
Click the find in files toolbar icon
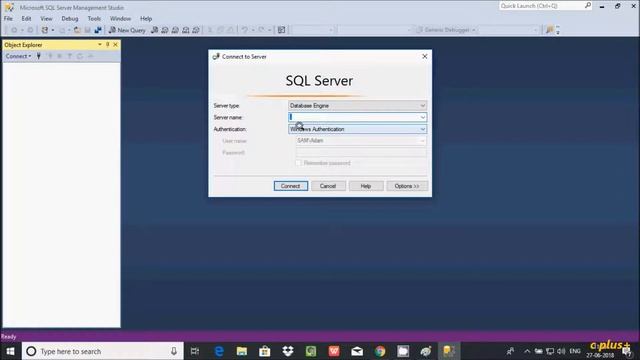coord(549,30)
